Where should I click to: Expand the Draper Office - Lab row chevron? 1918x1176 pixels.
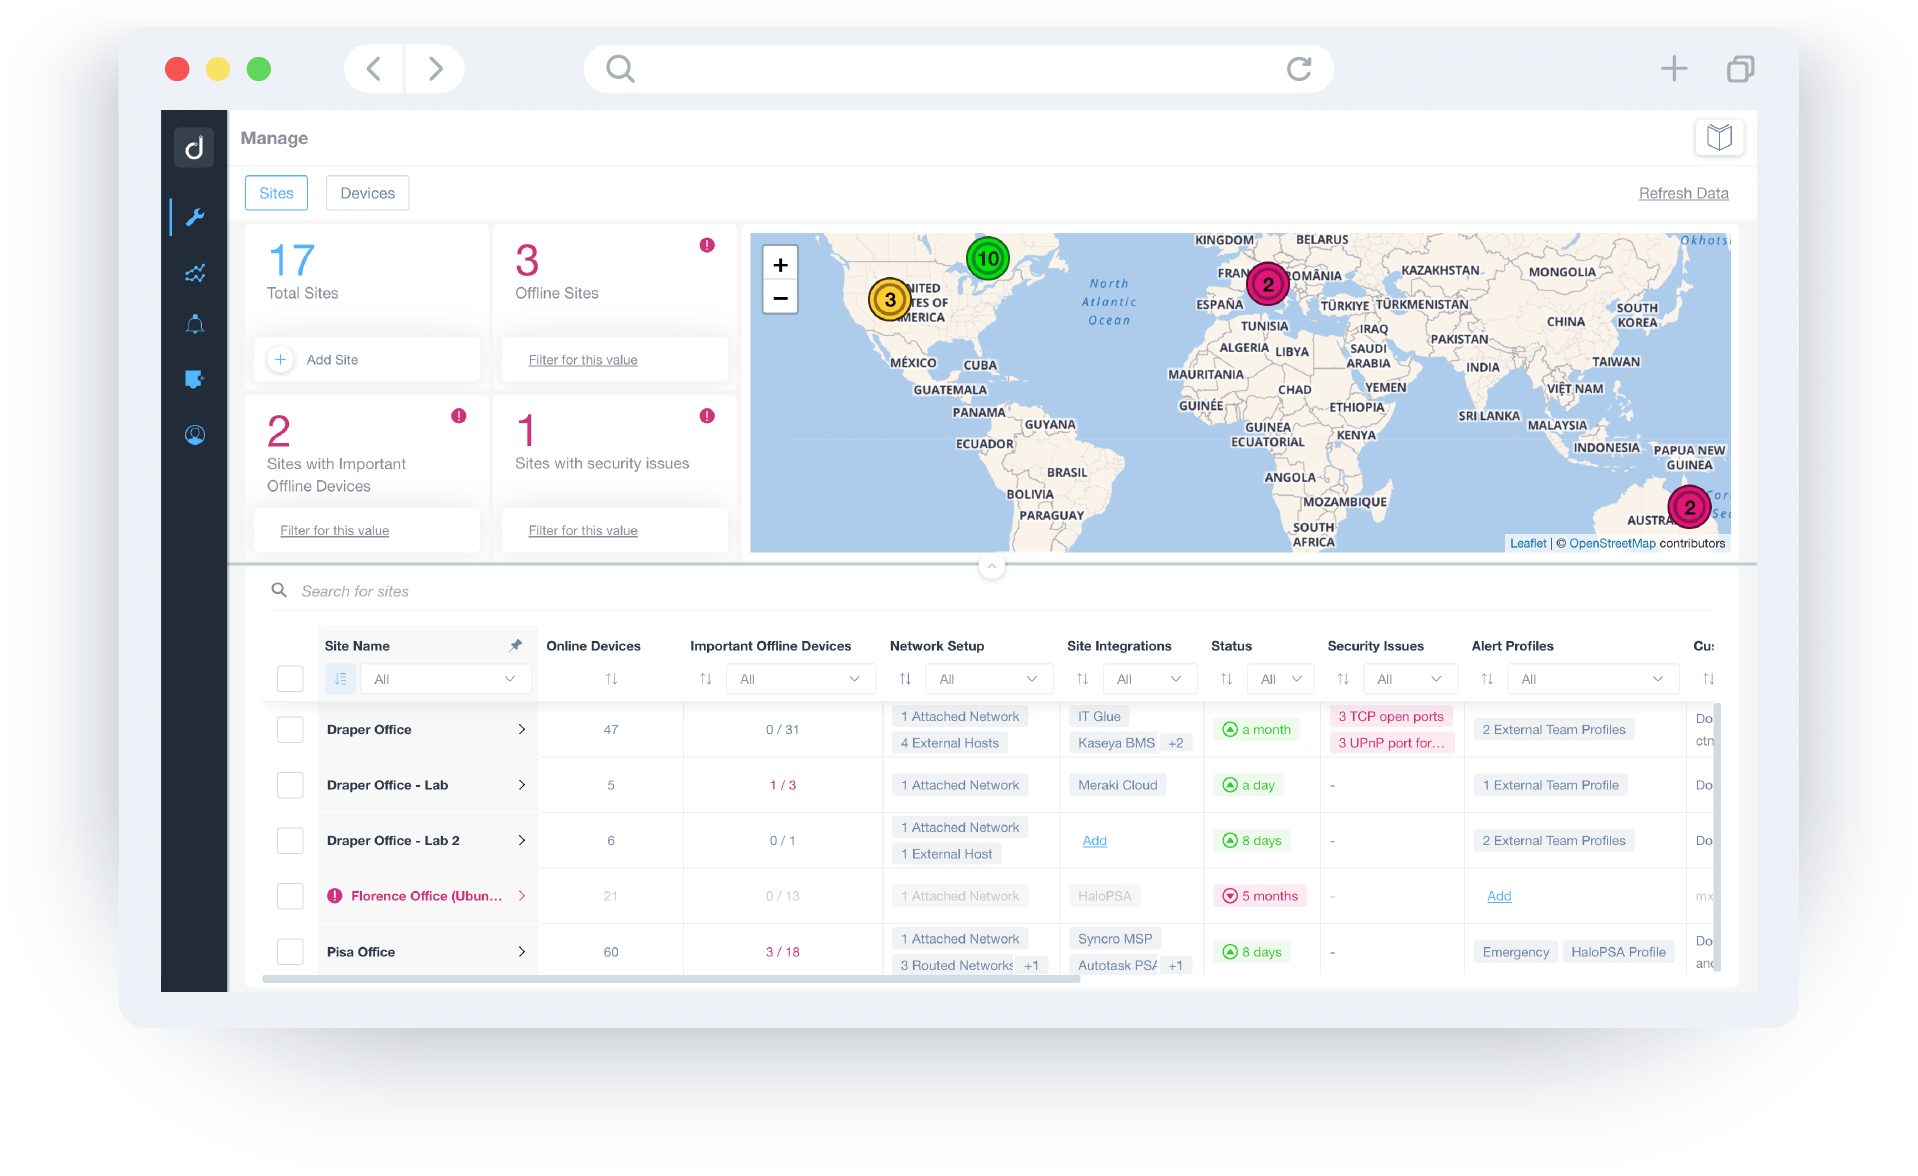[521, 785]
